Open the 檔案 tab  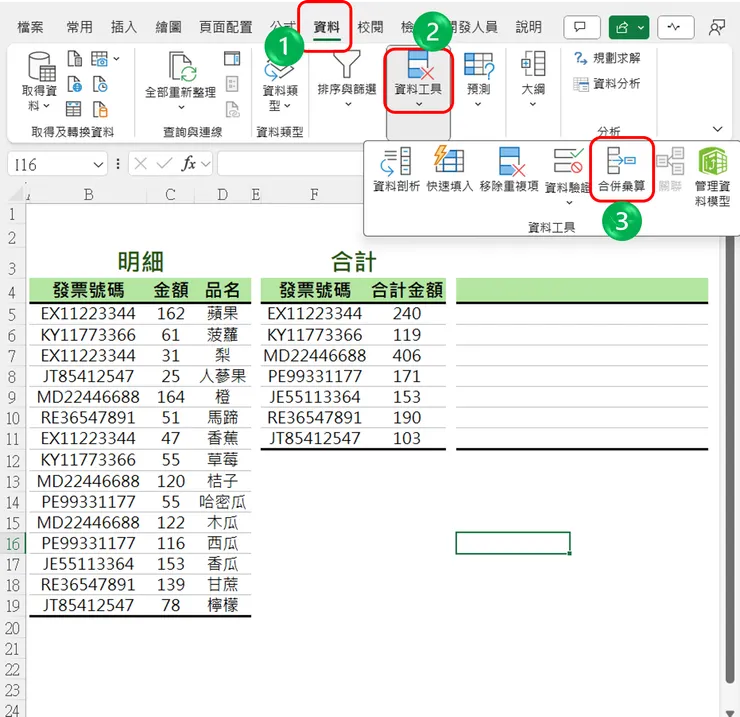point(30,27)
